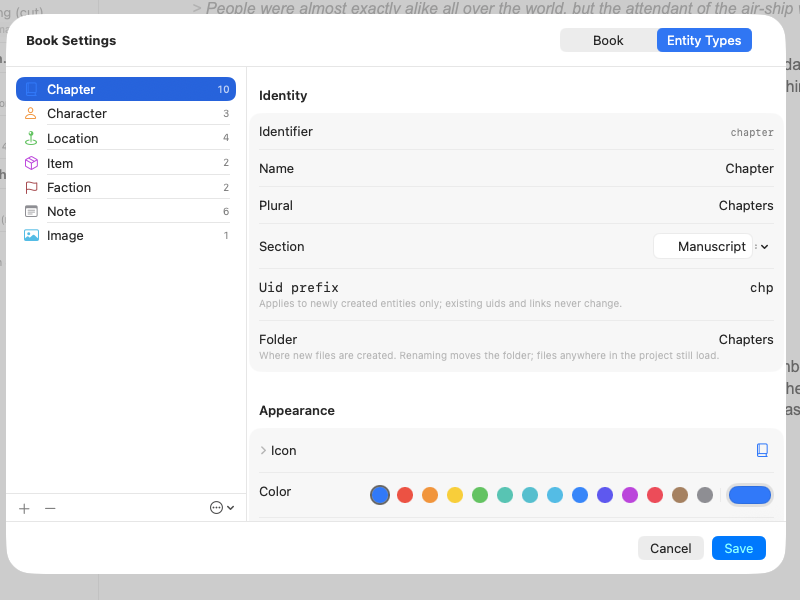Click the Chapter count badge 10

coord(223,89)
